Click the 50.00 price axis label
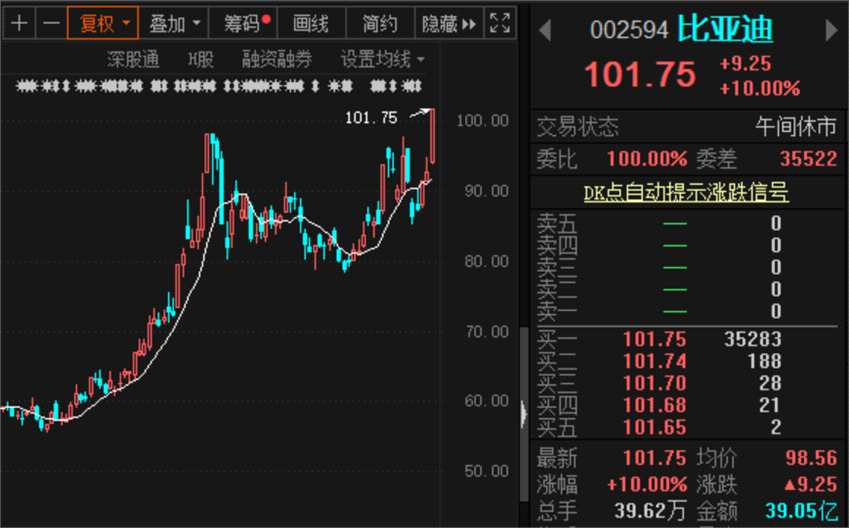 pyautogui.click(x=486, y=471)
